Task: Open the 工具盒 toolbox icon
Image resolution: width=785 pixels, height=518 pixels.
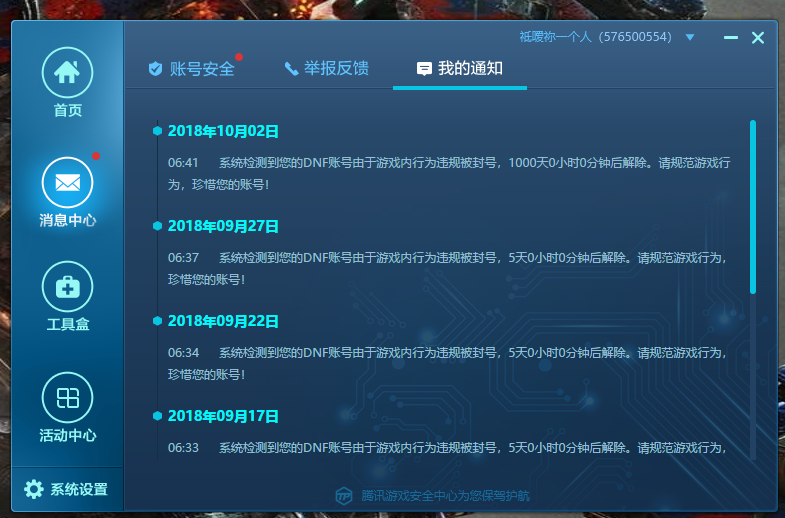Action: (67, 287)
